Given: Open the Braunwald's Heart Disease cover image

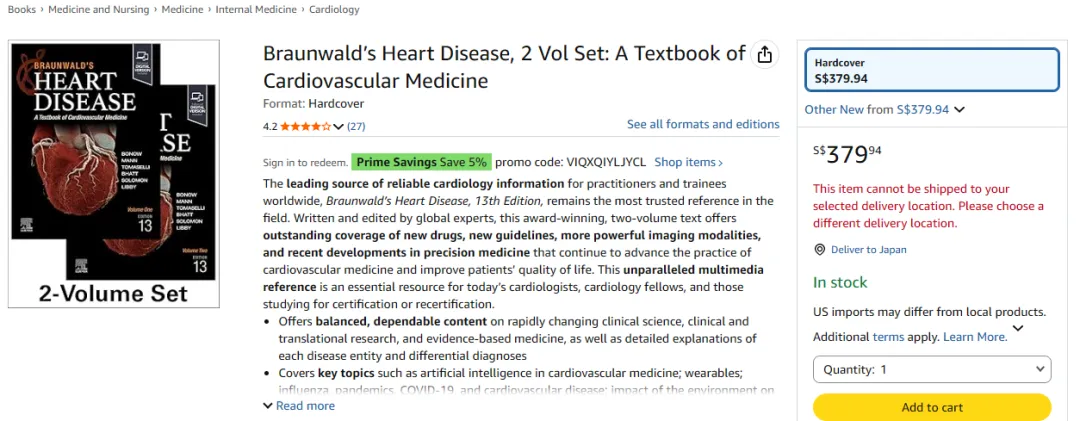Looking at the screenshot, I should (x=114, y=174).
